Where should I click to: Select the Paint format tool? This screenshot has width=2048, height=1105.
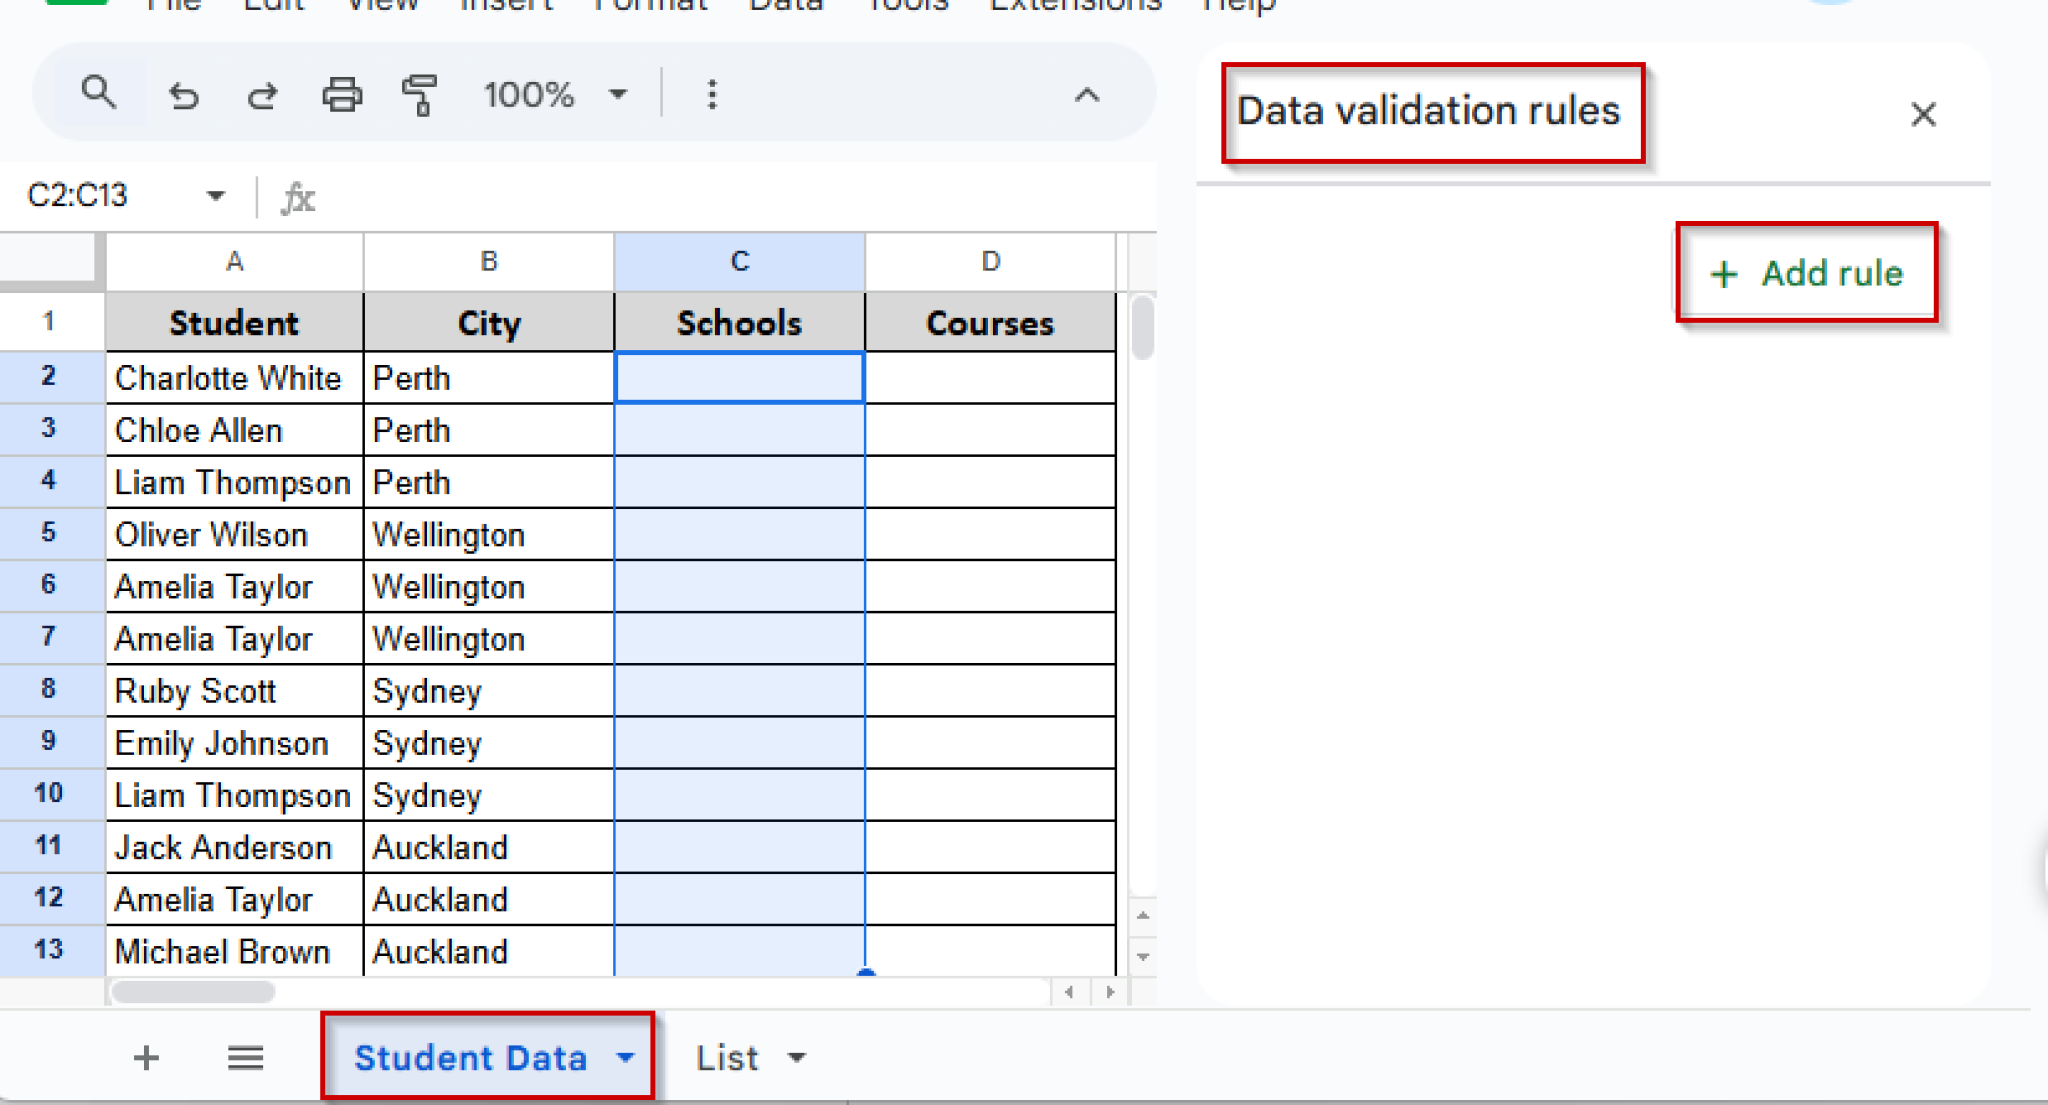click(421, 93)
